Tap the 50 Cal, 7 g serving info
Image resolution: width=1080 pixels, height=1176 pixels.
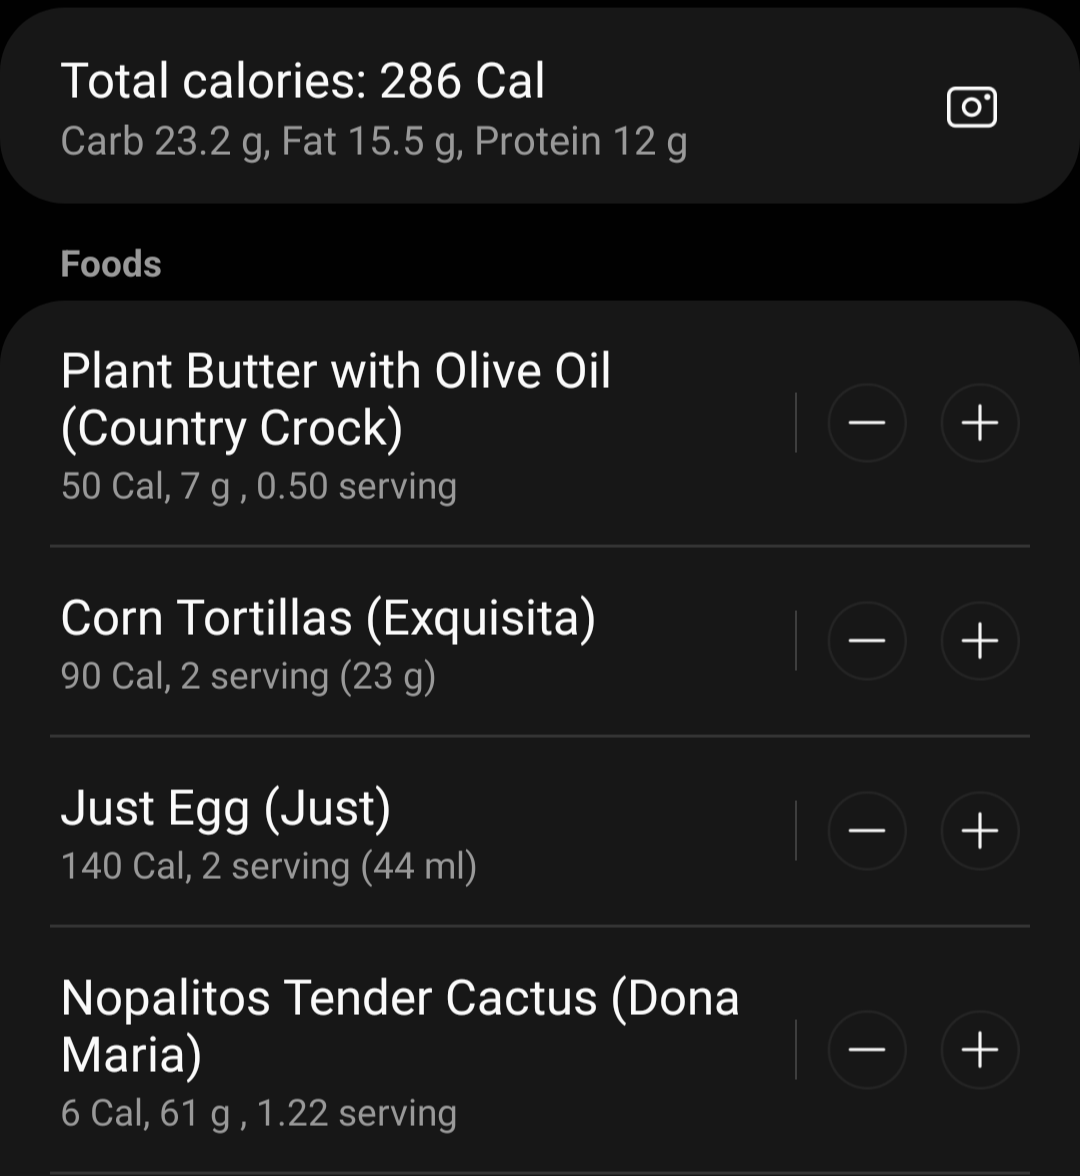click(x=259, y=486)
